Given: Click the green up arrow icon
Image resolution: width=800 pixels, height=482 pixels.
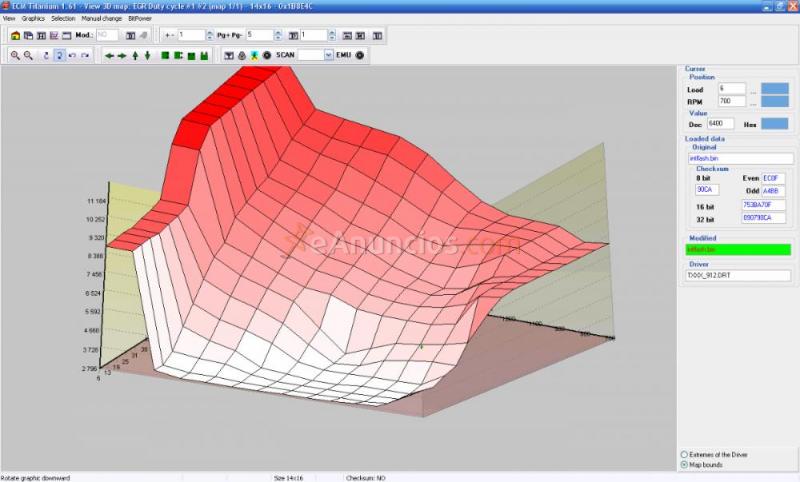Looking at the screenshot, I should (135, 55).
